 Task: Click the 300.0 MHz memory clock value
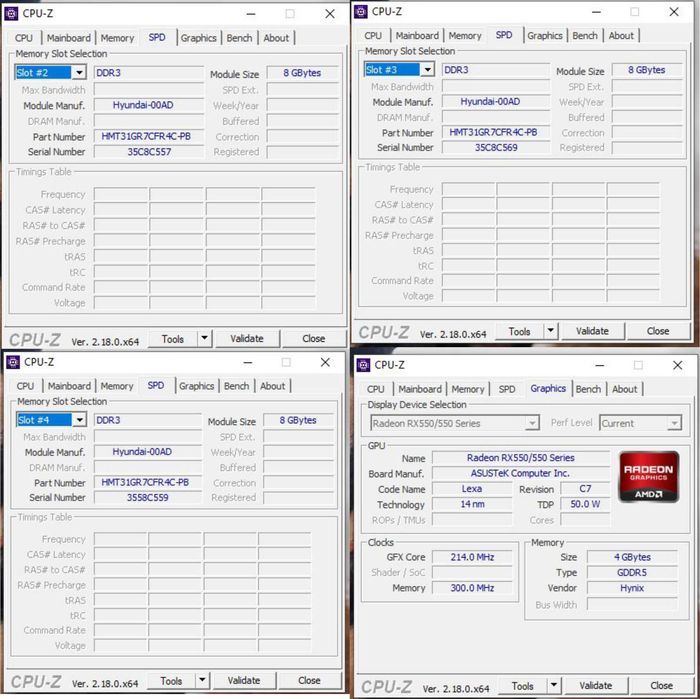tap(472, 588)
